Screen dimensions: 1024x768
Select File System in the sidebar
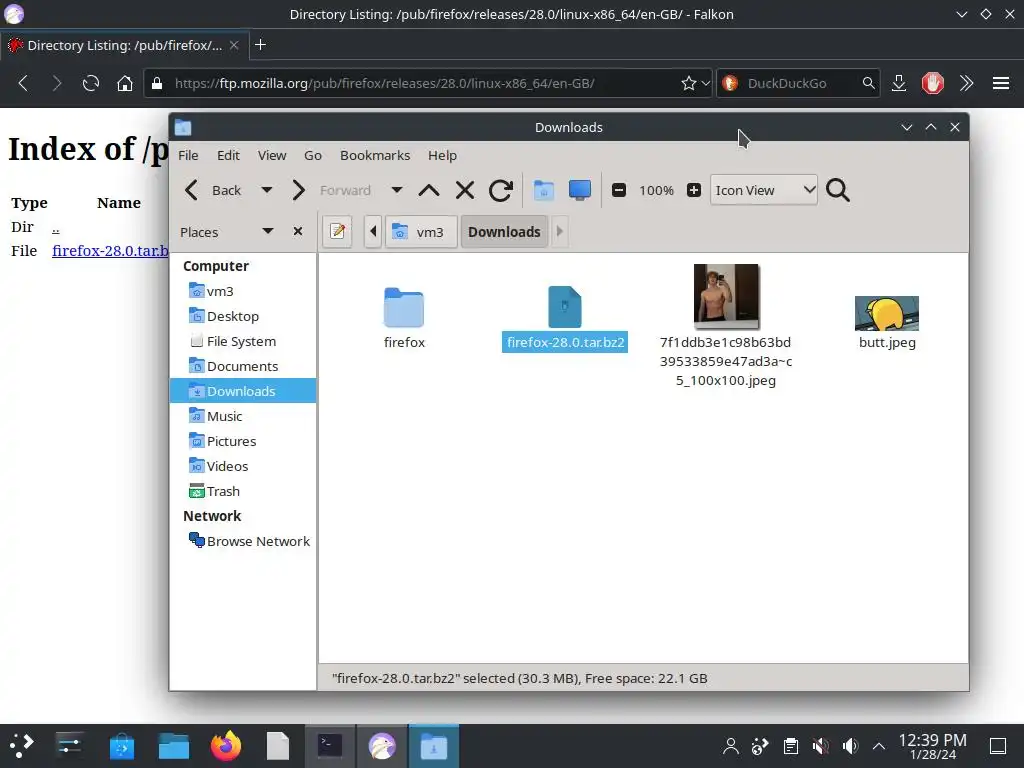[x=243, y=341]
